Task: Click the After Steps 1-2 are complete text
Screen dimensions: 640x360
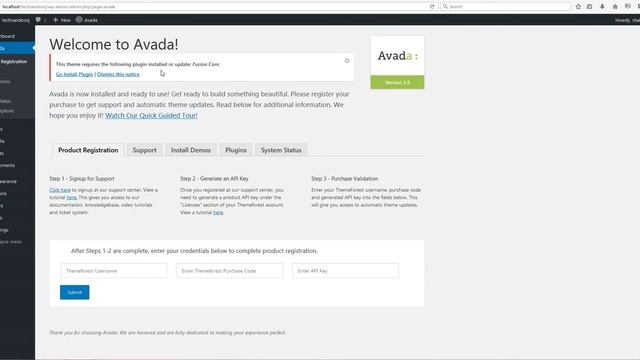Action: tap(194, 251)
